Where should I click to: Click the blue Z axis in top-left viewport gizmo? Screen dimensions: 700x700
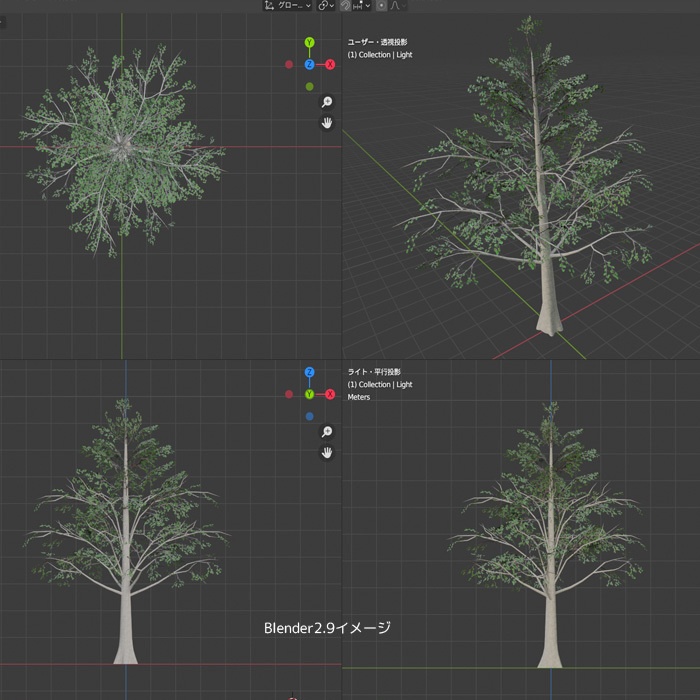[x=309, y=64]
